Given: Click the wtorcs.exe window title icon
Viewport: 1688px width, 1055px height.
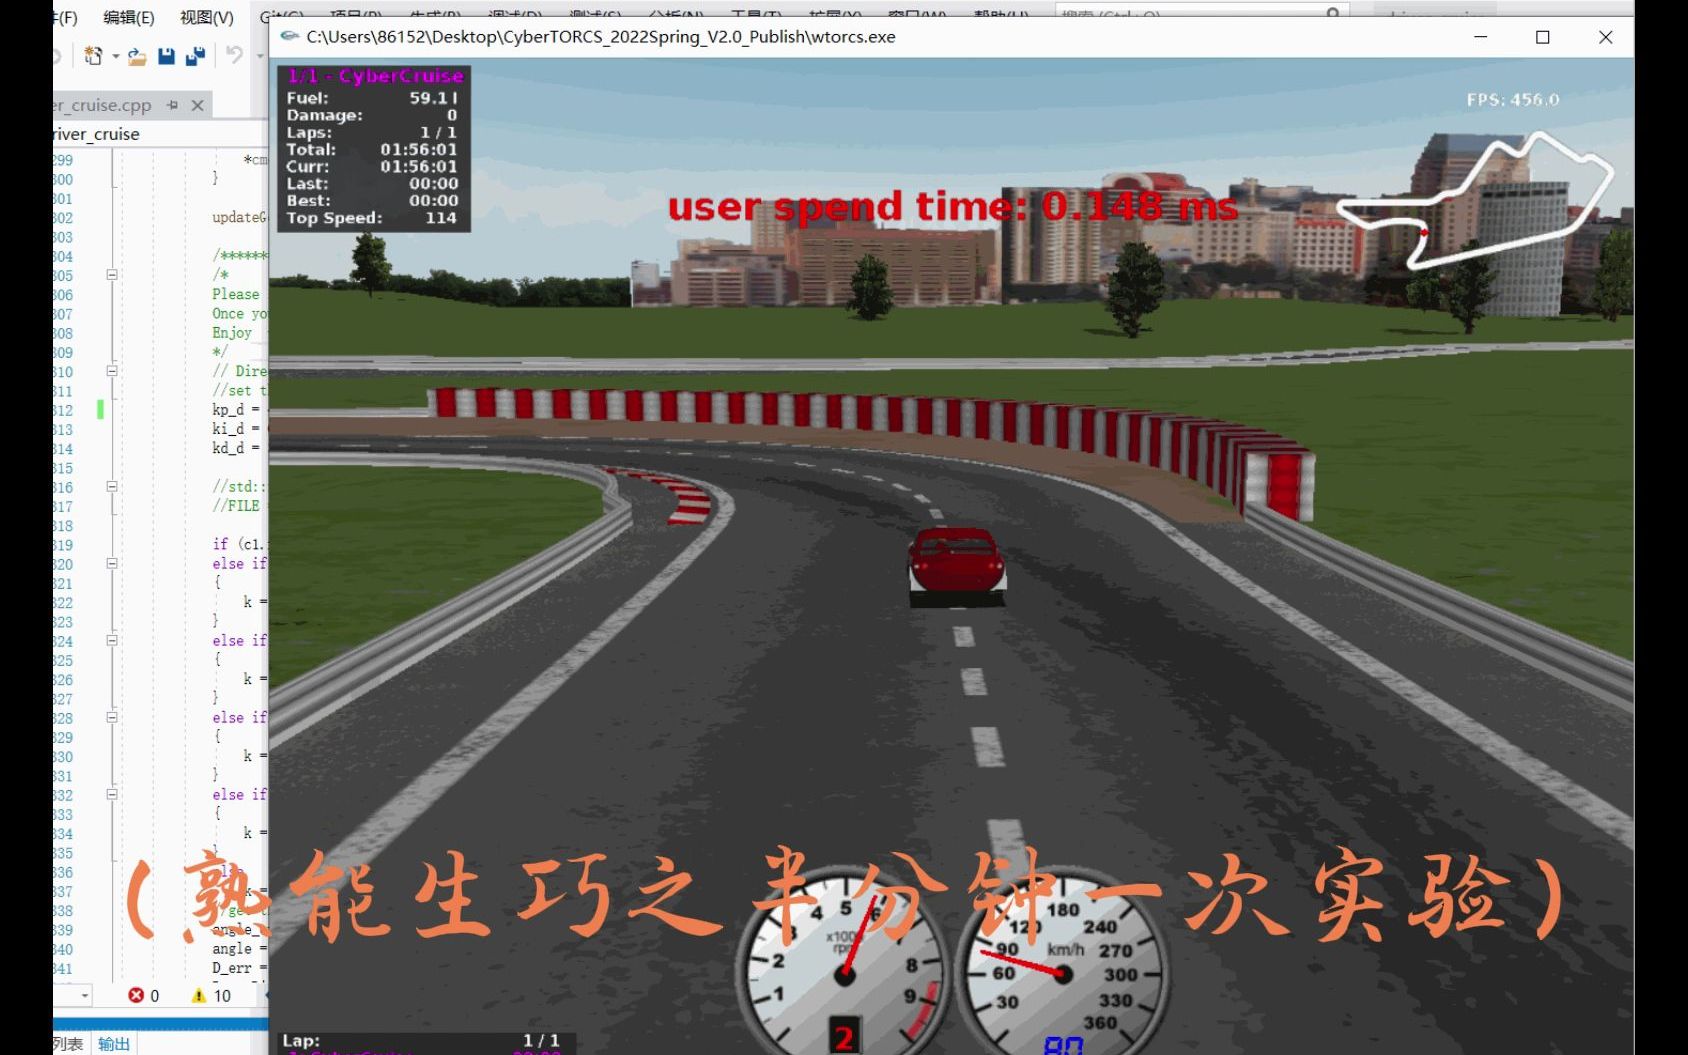Looking at the screenshot, I should click(x=290, y=37).
